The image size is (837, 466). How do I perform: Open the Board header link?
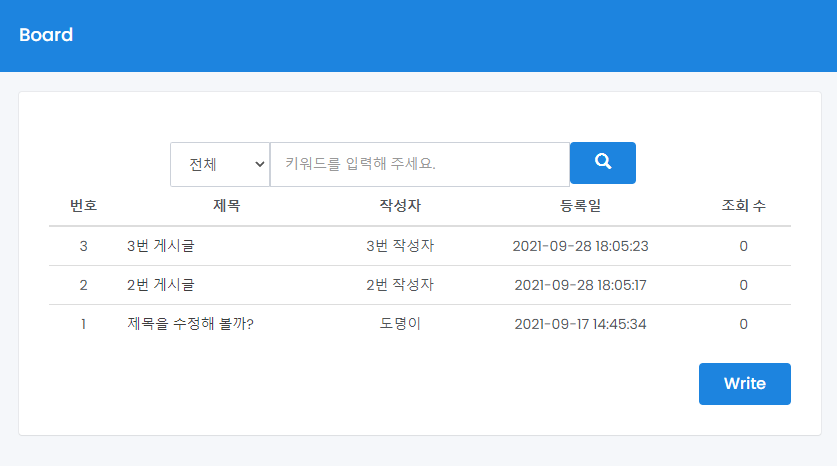pos(46,35)
